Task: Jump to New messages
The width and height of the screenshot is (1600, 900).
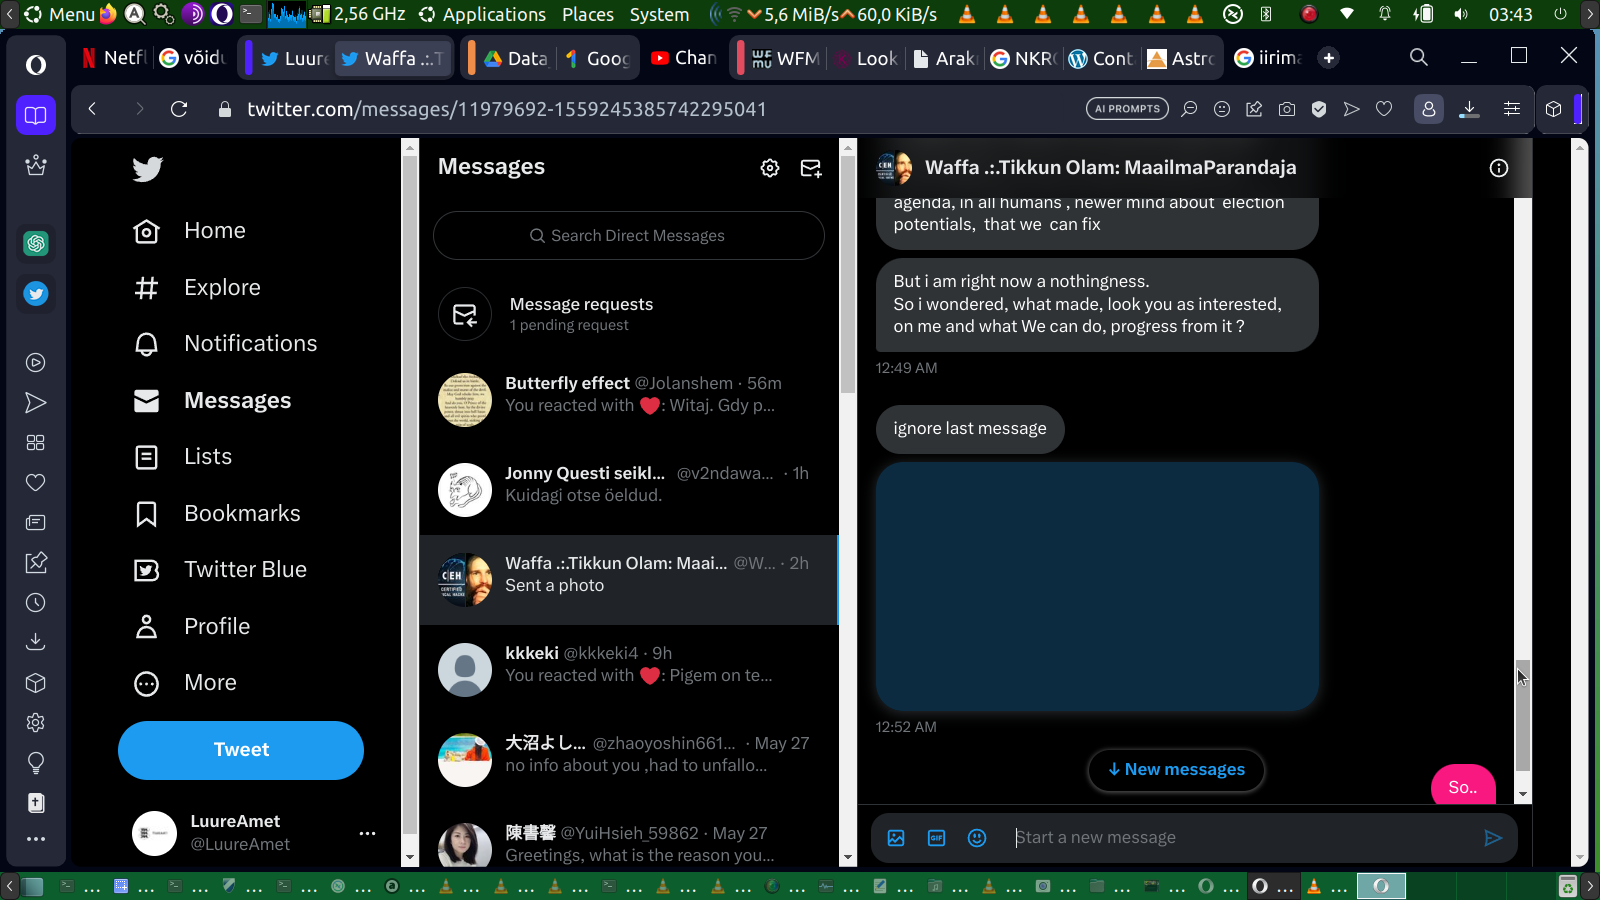Action: 1176,770
